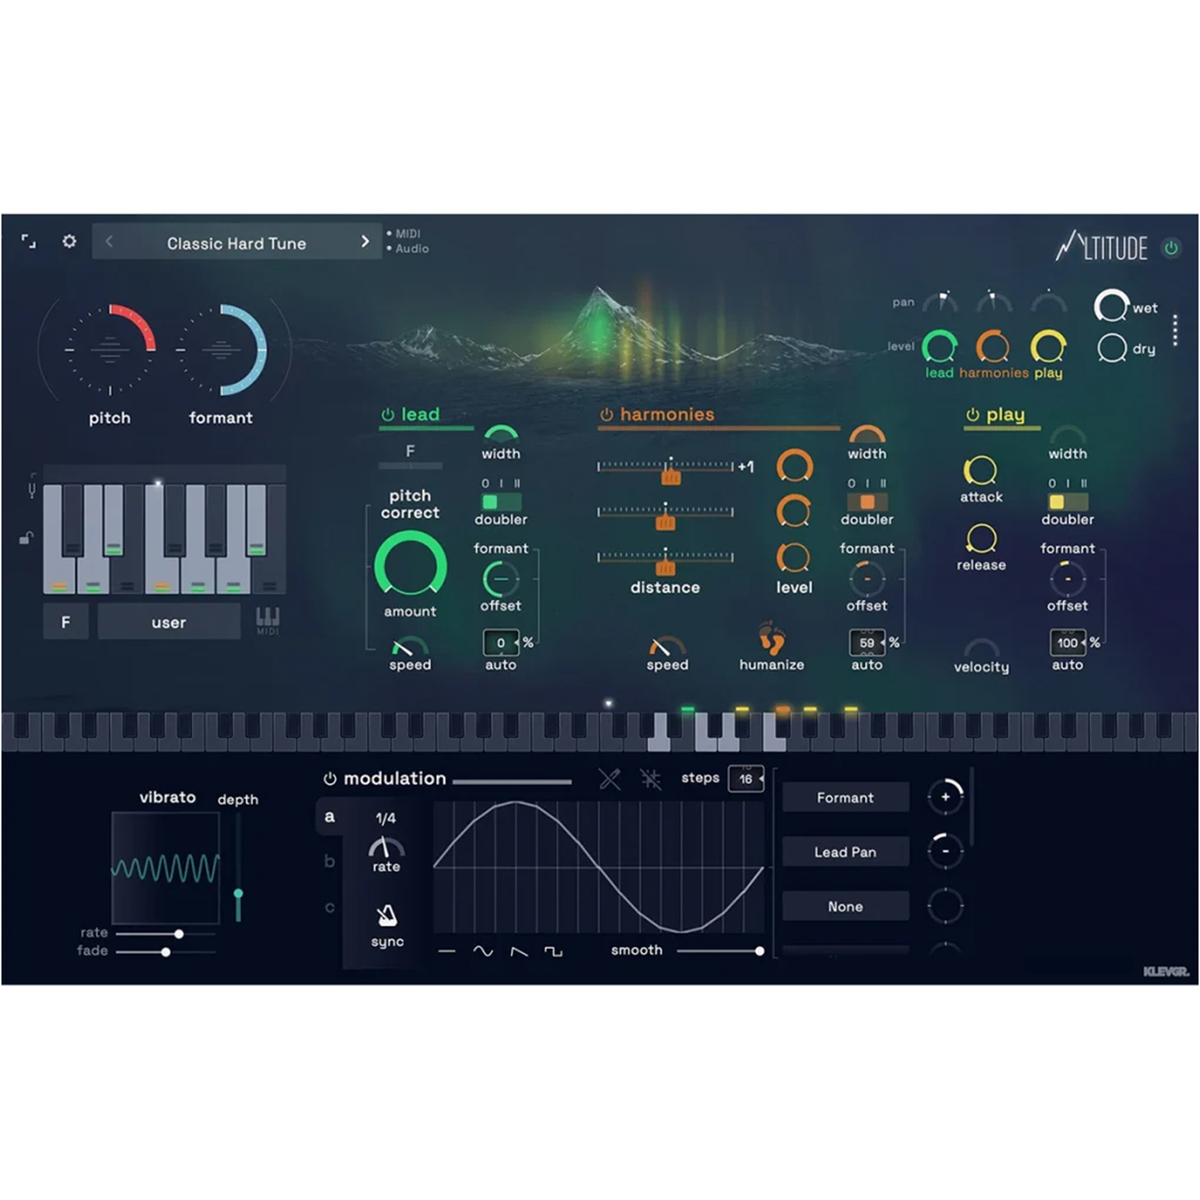Select the flat line waveform shape
The height and width of the screenshot is (1200, 1200).
[447, 951]
